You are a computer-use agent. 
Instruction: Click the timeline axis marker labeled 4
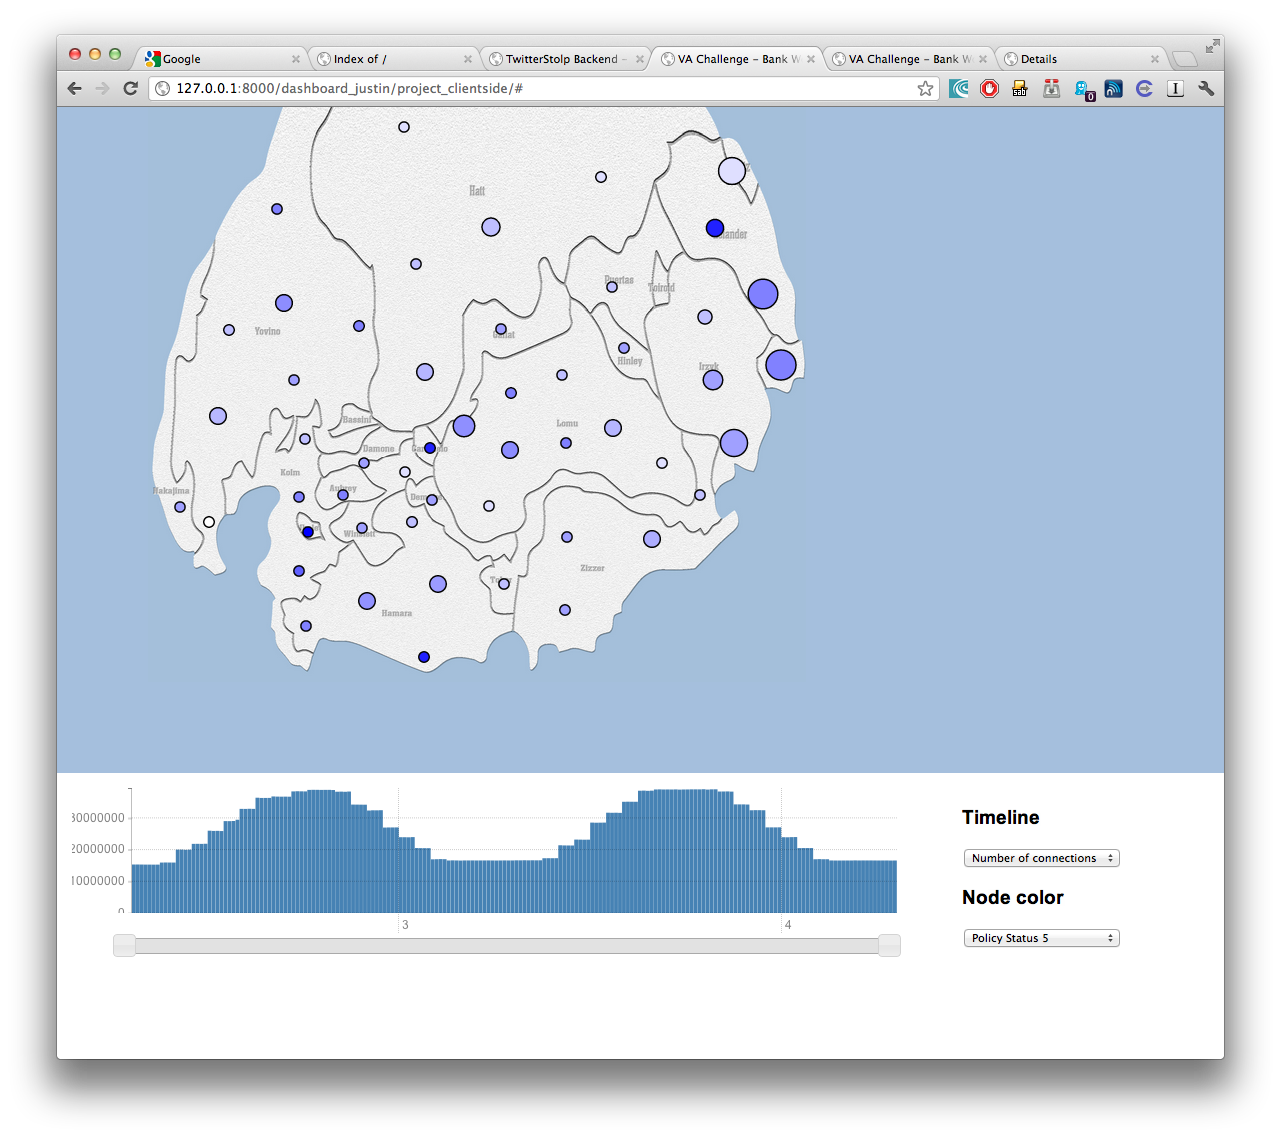(x=788, y=925)
